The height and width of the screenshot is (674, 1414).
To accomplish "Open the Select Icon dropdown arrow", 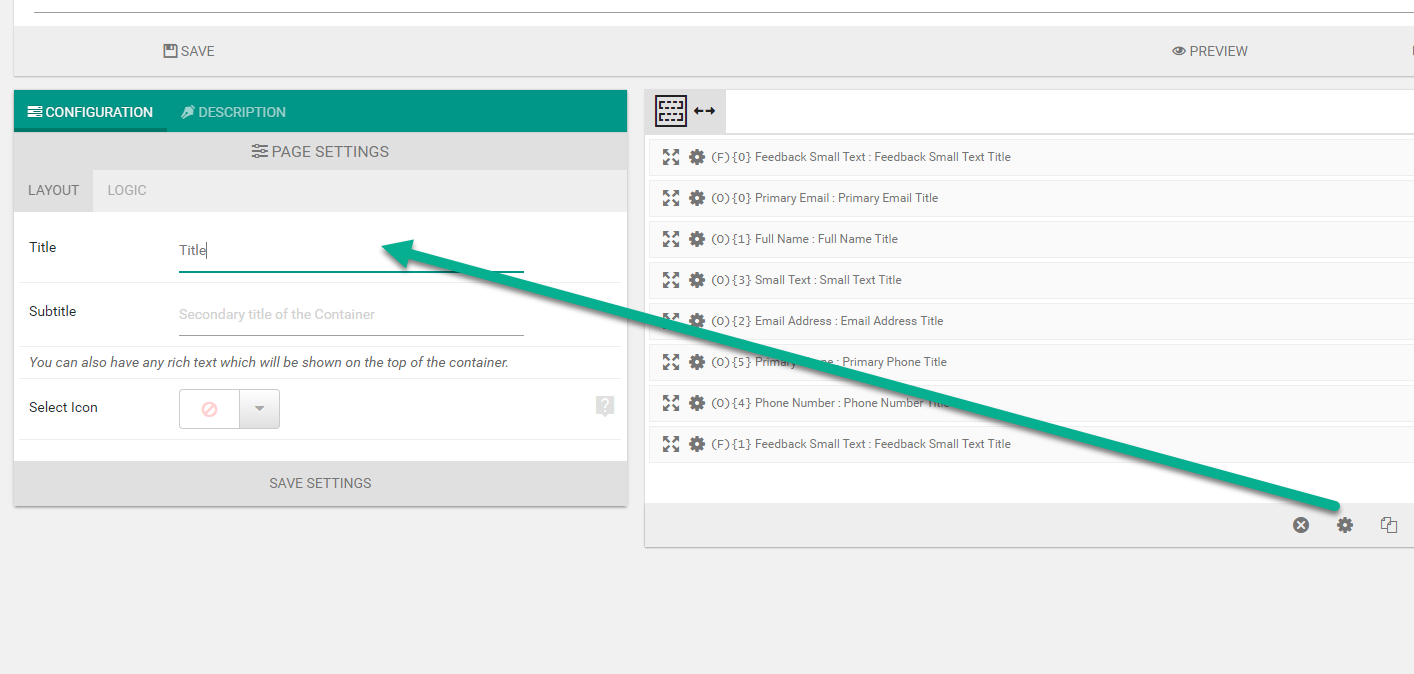I will pos(259,409).
